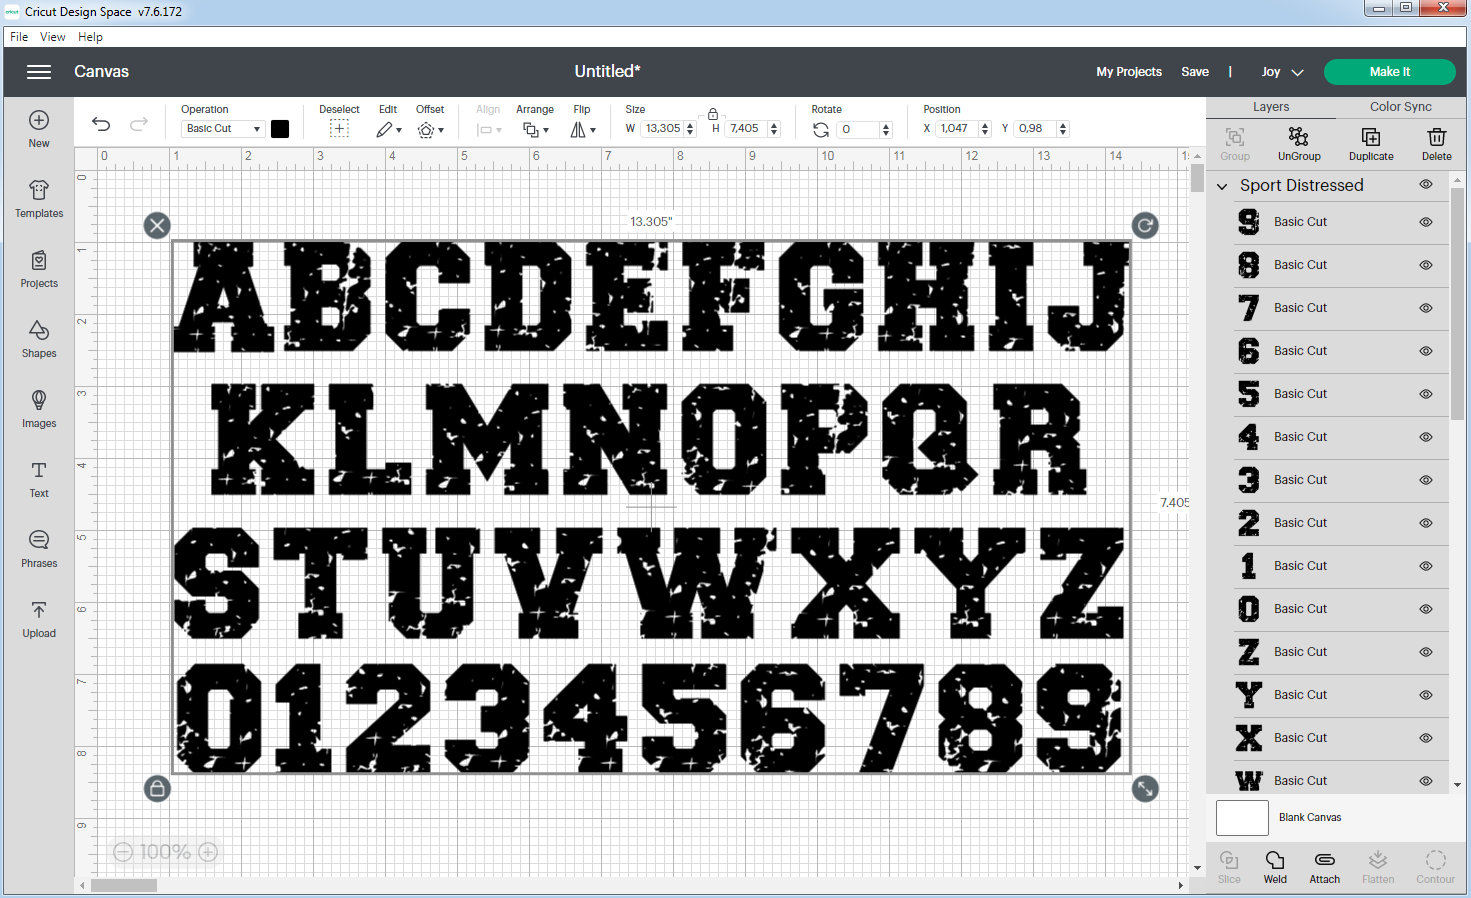
Task: Open the Flip dropdown
Action: 583,129
